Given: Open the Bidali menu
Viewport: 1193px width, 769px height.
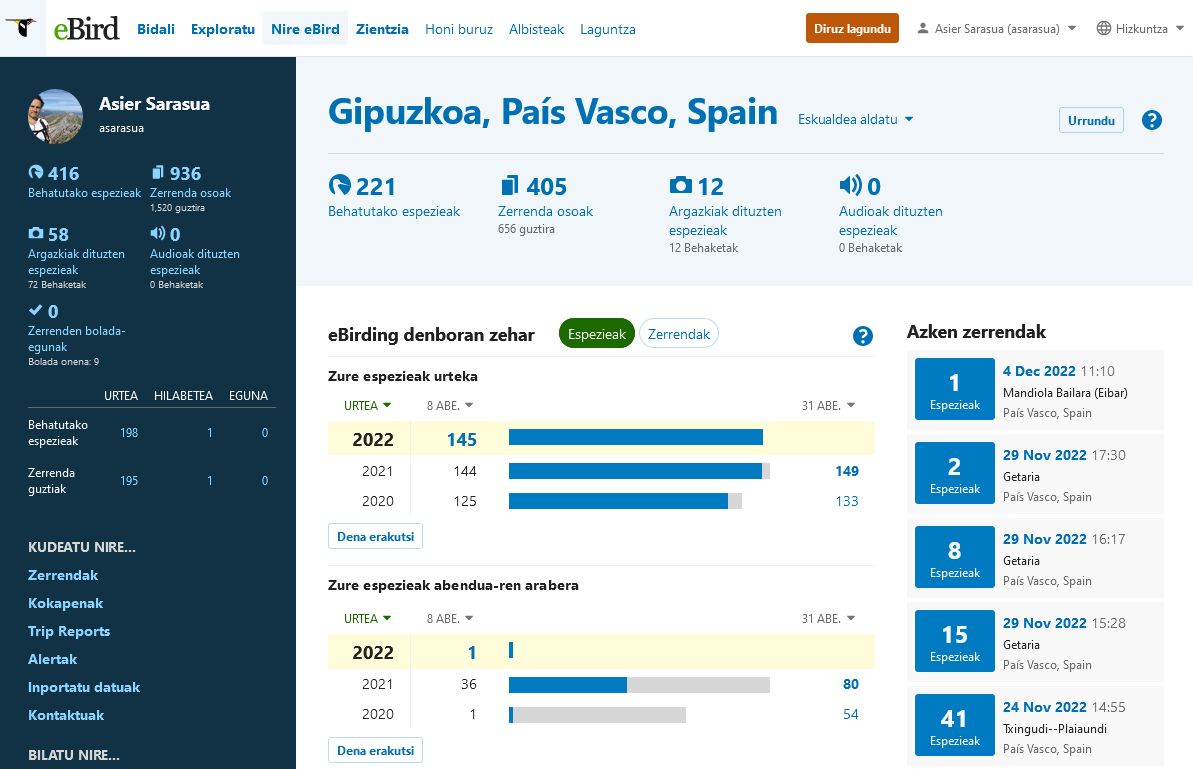Looking at the screenshot, I should (156, 29).
